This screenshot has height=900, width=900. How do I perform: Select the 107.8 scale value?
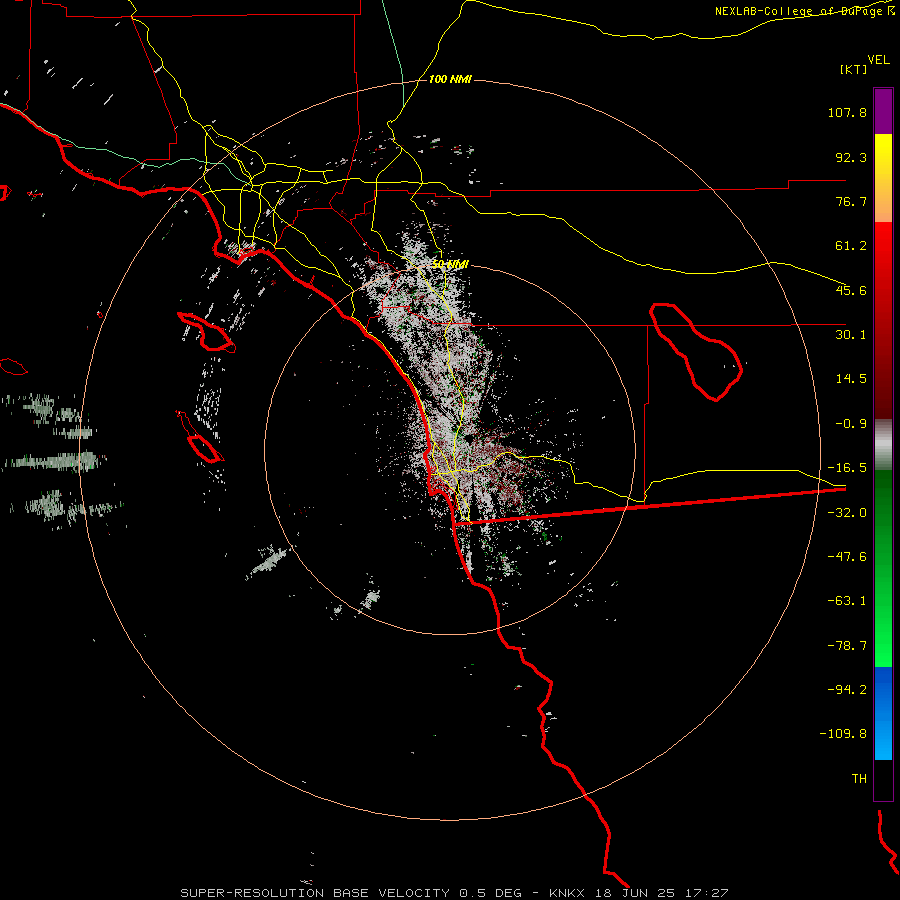[x=847, y=112]
